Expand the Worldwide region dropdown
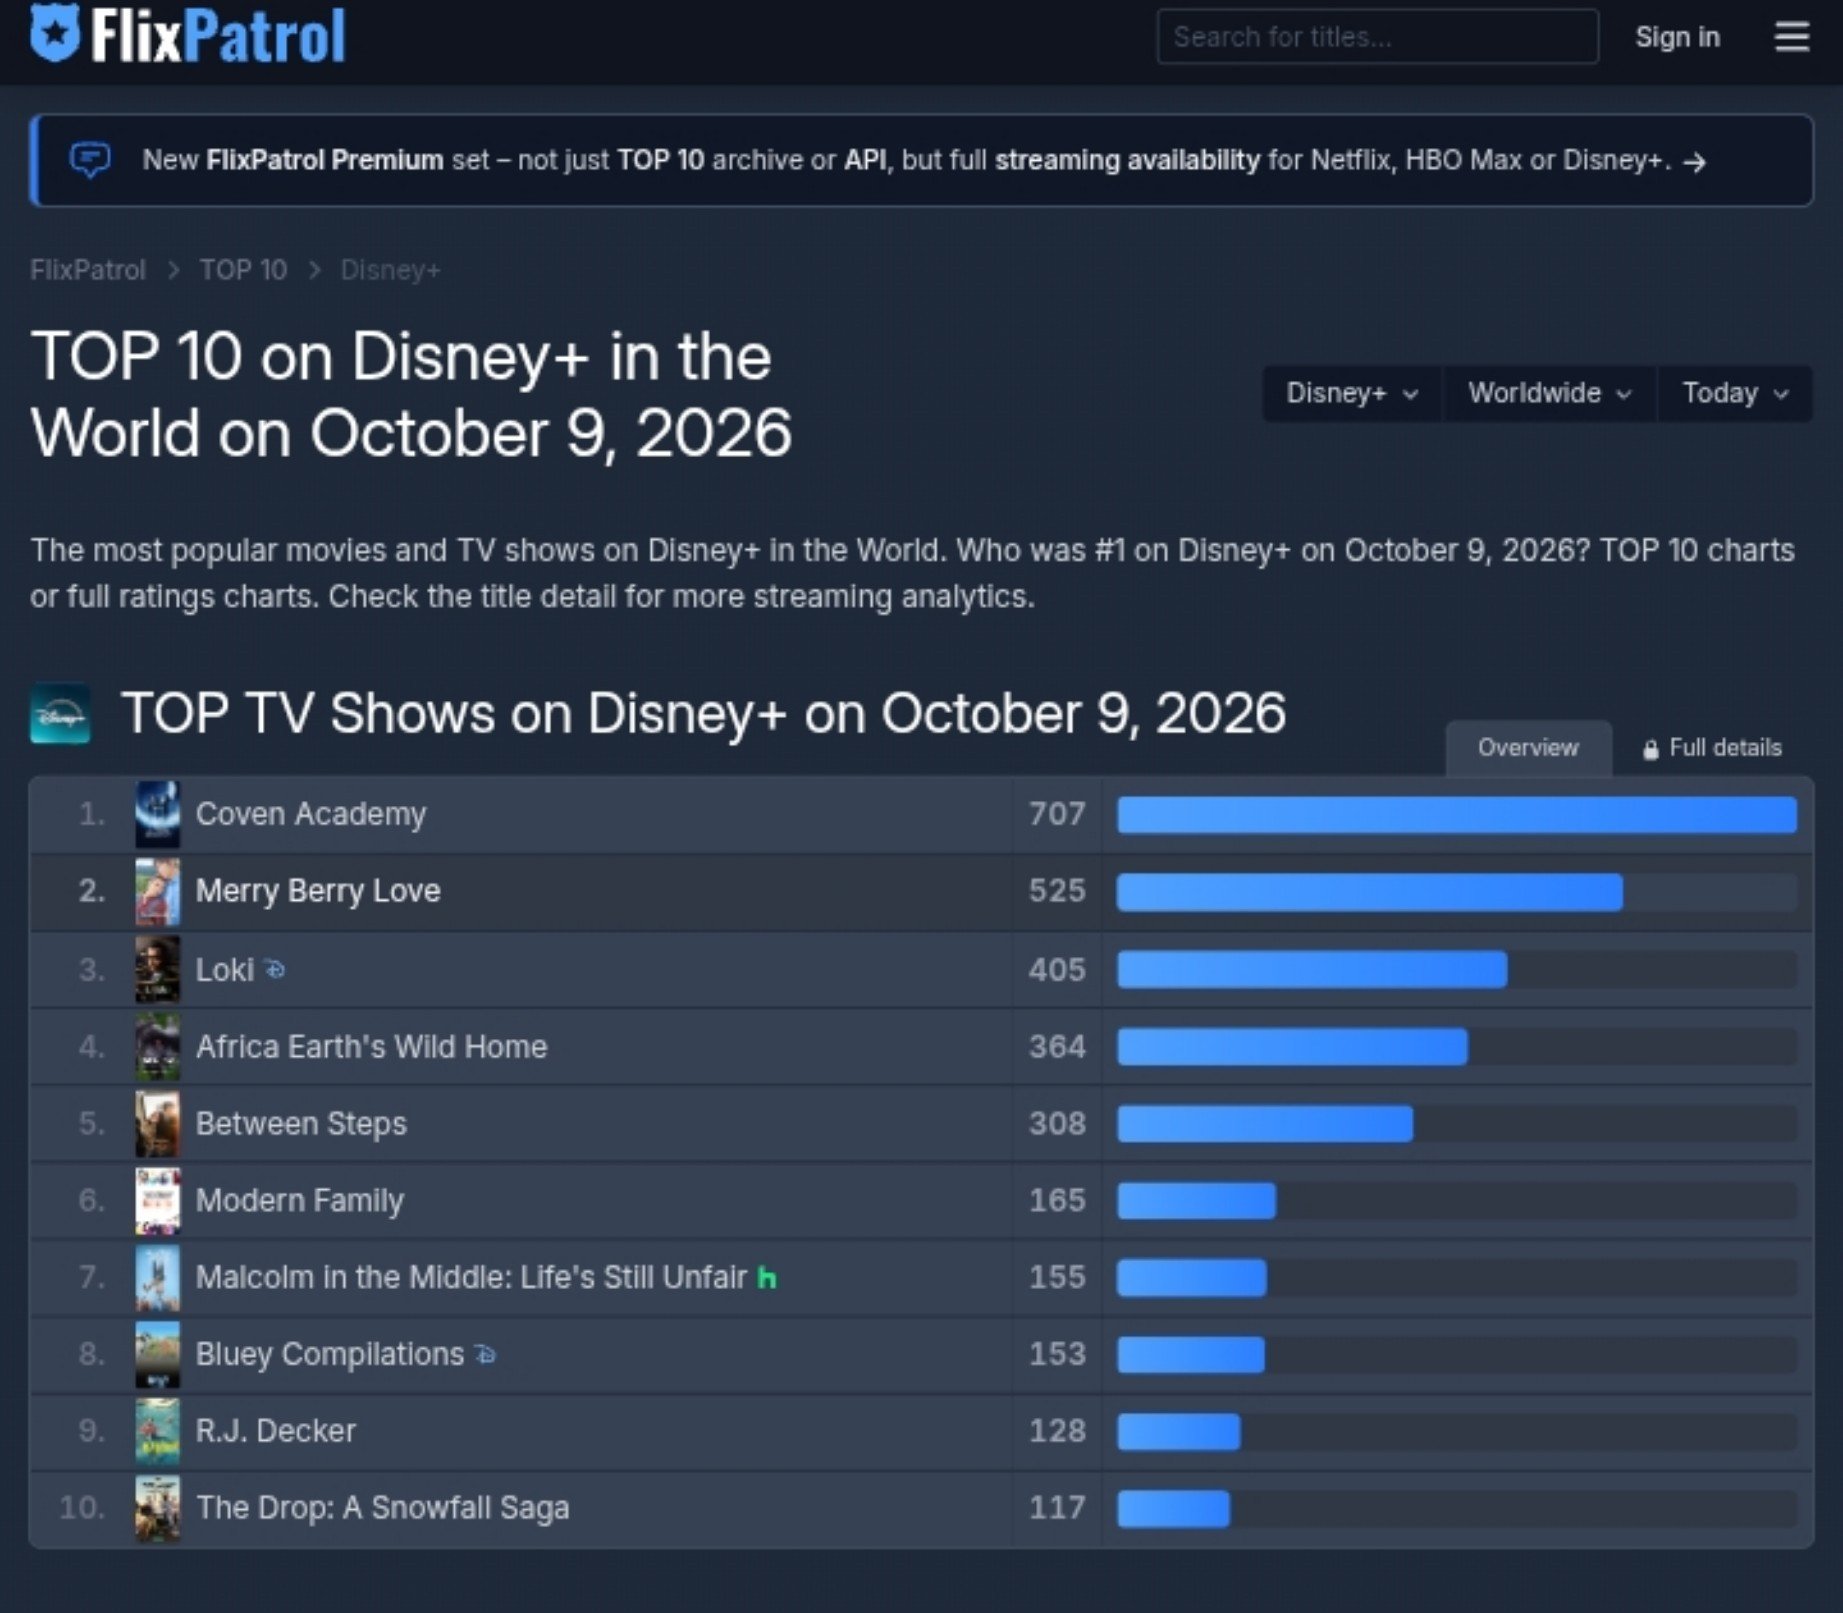 (1549, 393)
